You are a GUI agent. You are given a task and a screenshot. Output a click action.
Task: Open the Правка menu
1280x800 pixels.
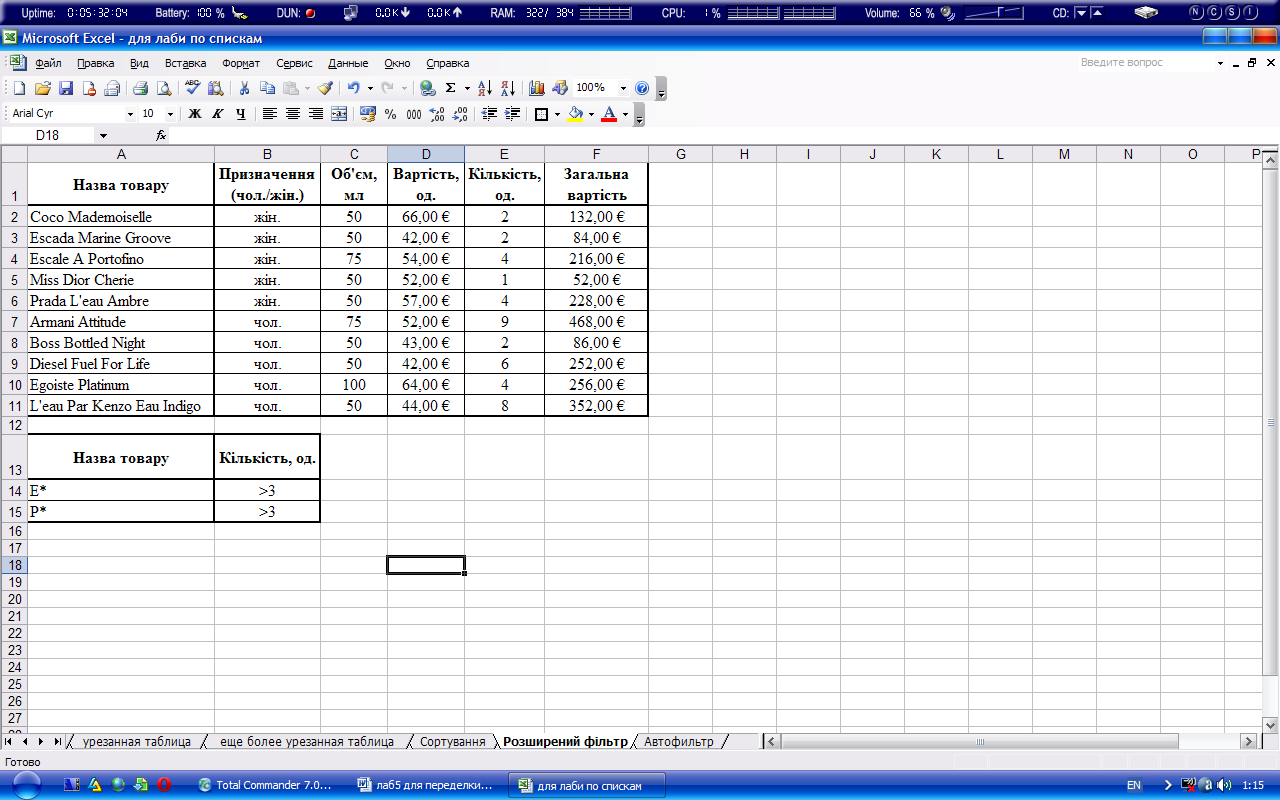[96, 62]
